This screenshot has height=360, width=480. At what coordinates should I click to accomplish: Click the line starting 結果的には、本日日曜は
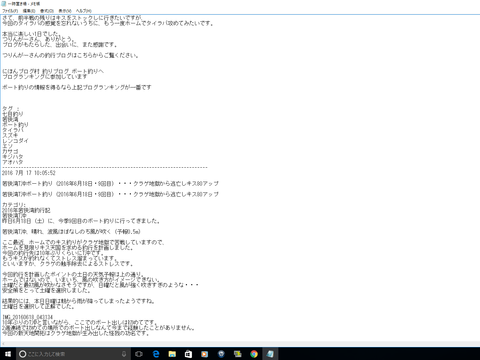coord(79,301)
